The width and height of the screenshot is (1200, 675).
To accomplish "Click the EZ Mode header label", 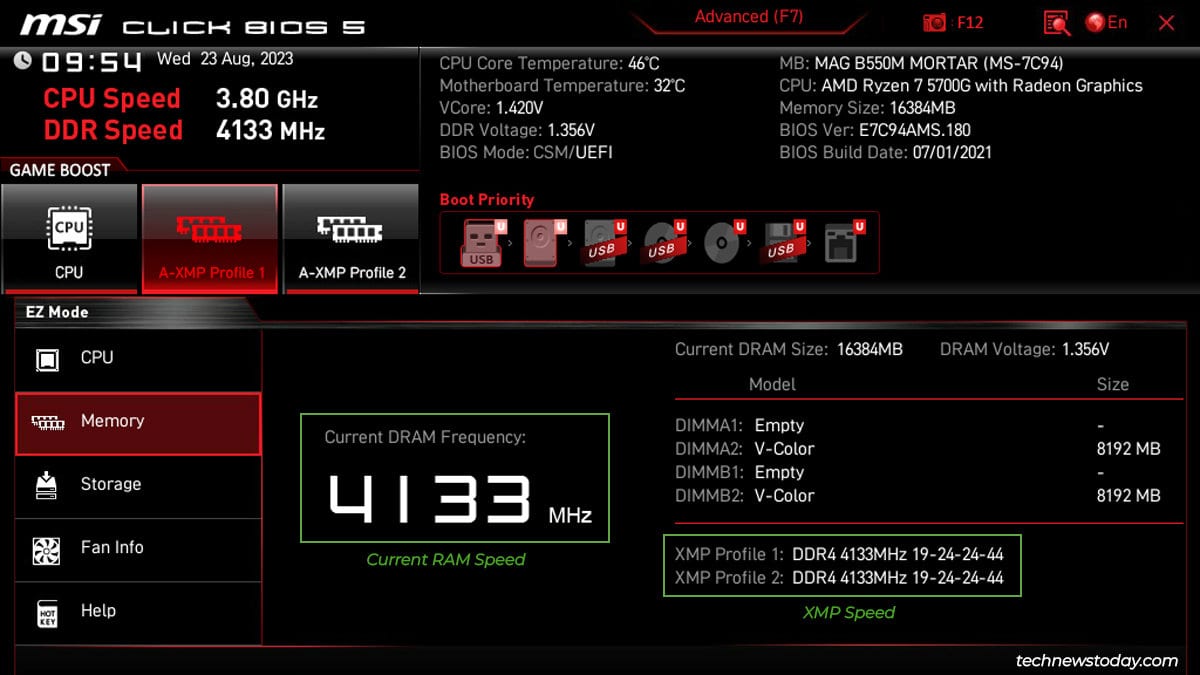I will point(55,312).
